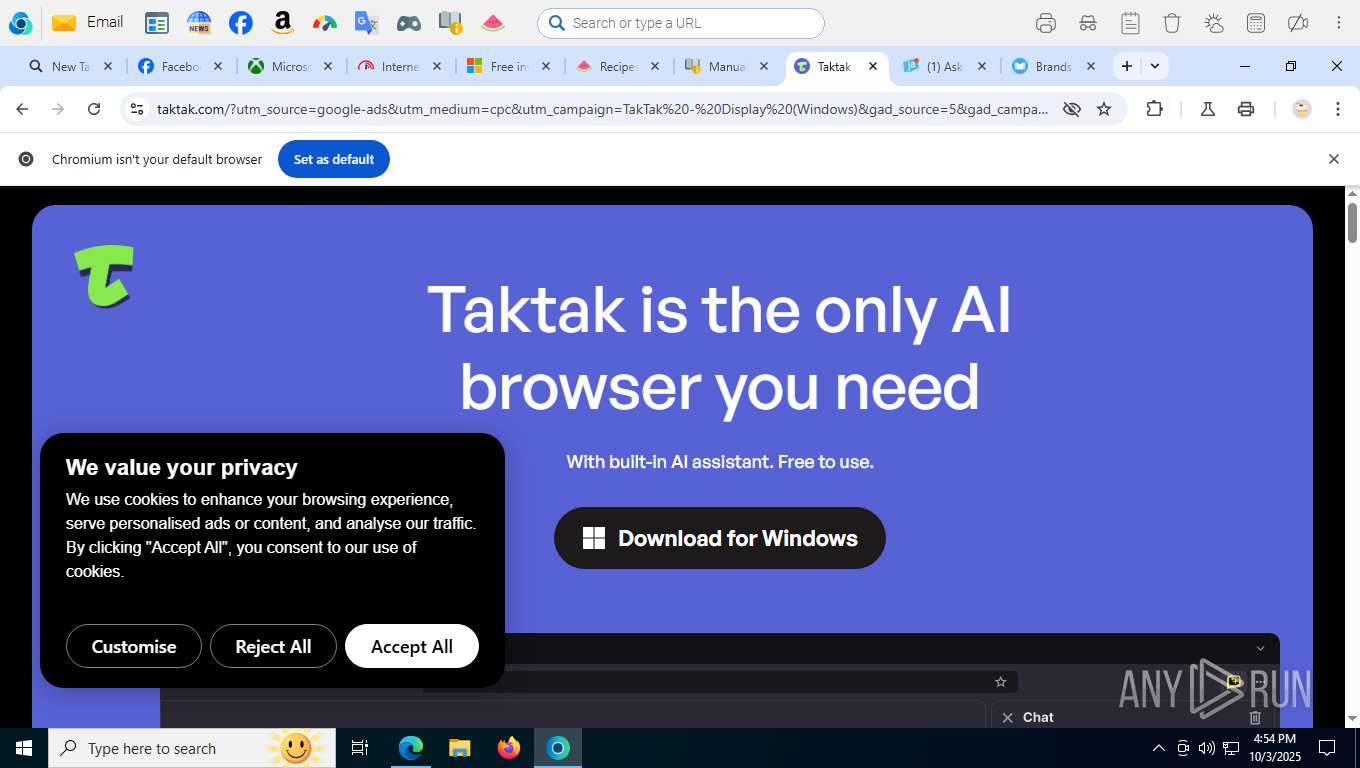This screenshot has width=1360, height=768.
Task: Open the Chrome Labs flask icon
Action: pyautogui.click(x=1208, y=109)
